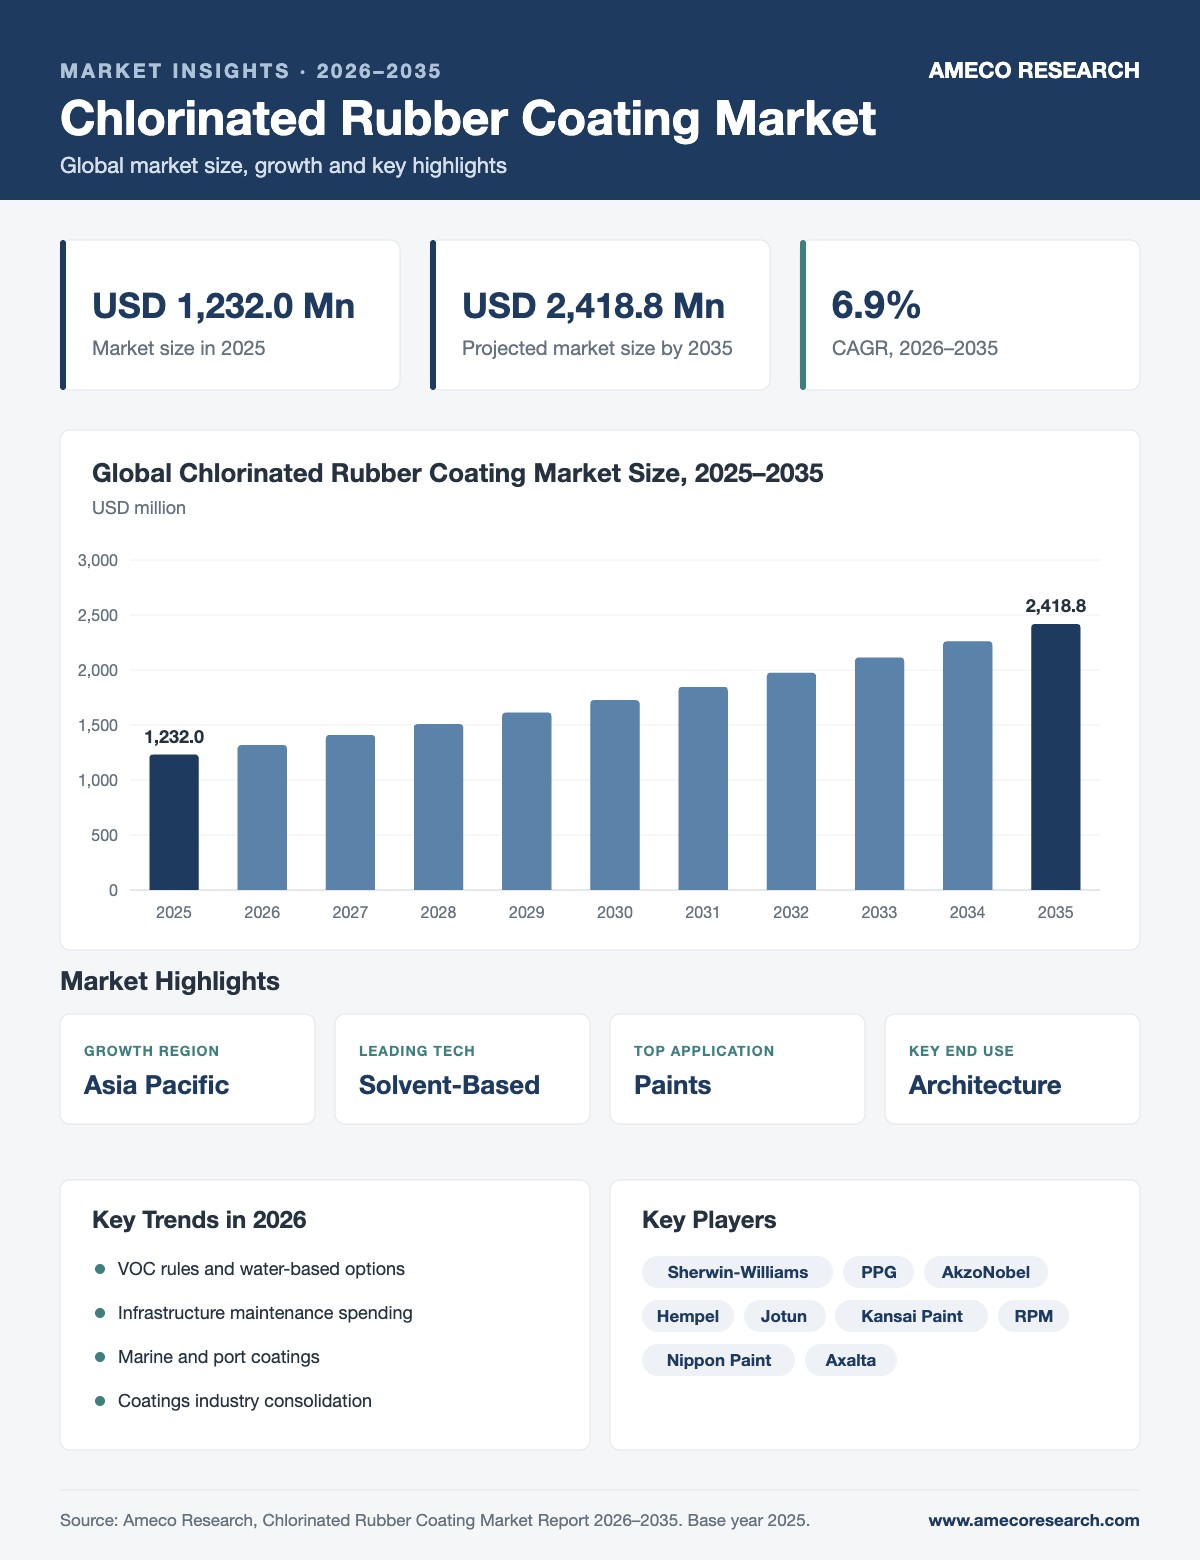Click the 2030 bar in the chart
The height and width of the screenshot is (1560, 1200).
pos(615,795)
